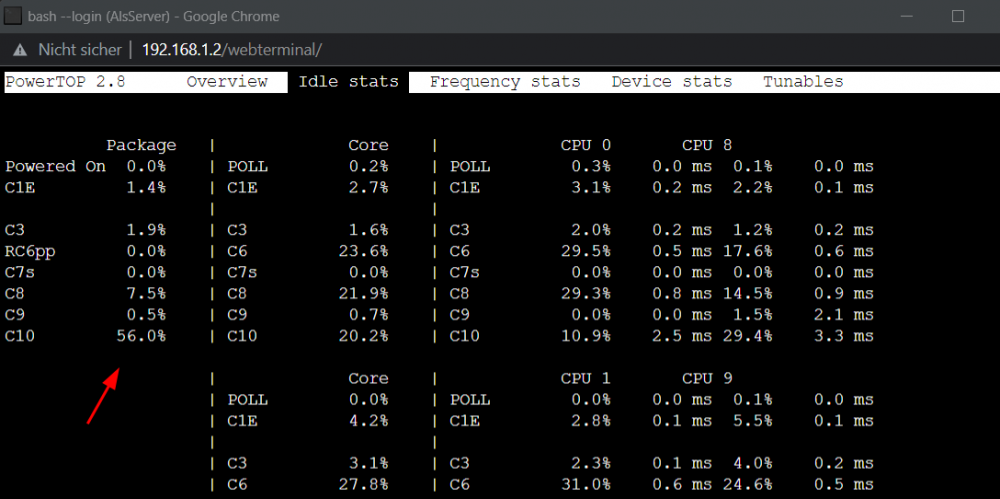1000x499 pixels.
Task: Click the red arrow annotation
Action: pyautogui.click(x=103, y=396)
